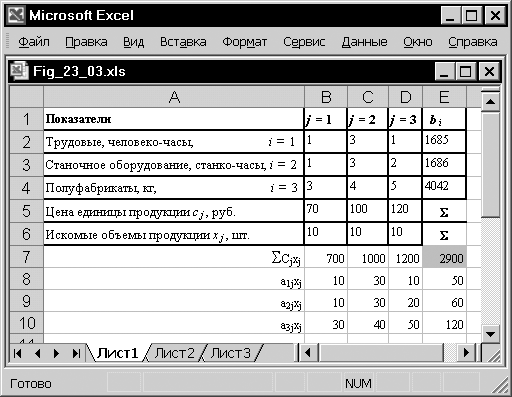Select column C header

point(368,97)
